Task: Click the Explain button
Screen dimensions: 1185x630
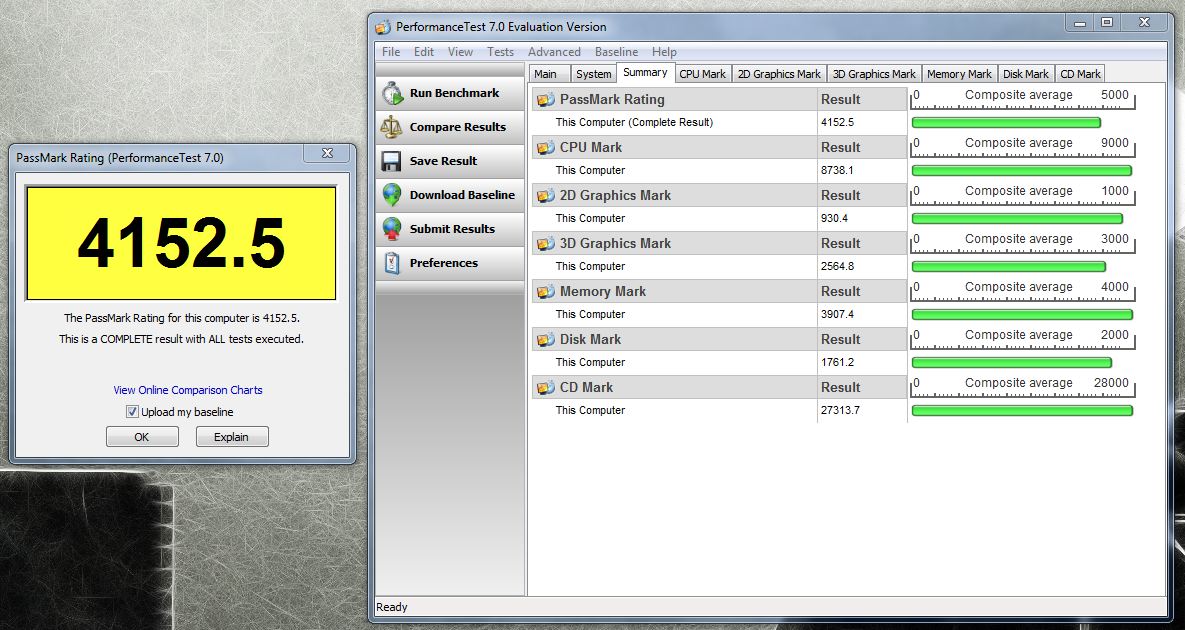Action: 232,437
